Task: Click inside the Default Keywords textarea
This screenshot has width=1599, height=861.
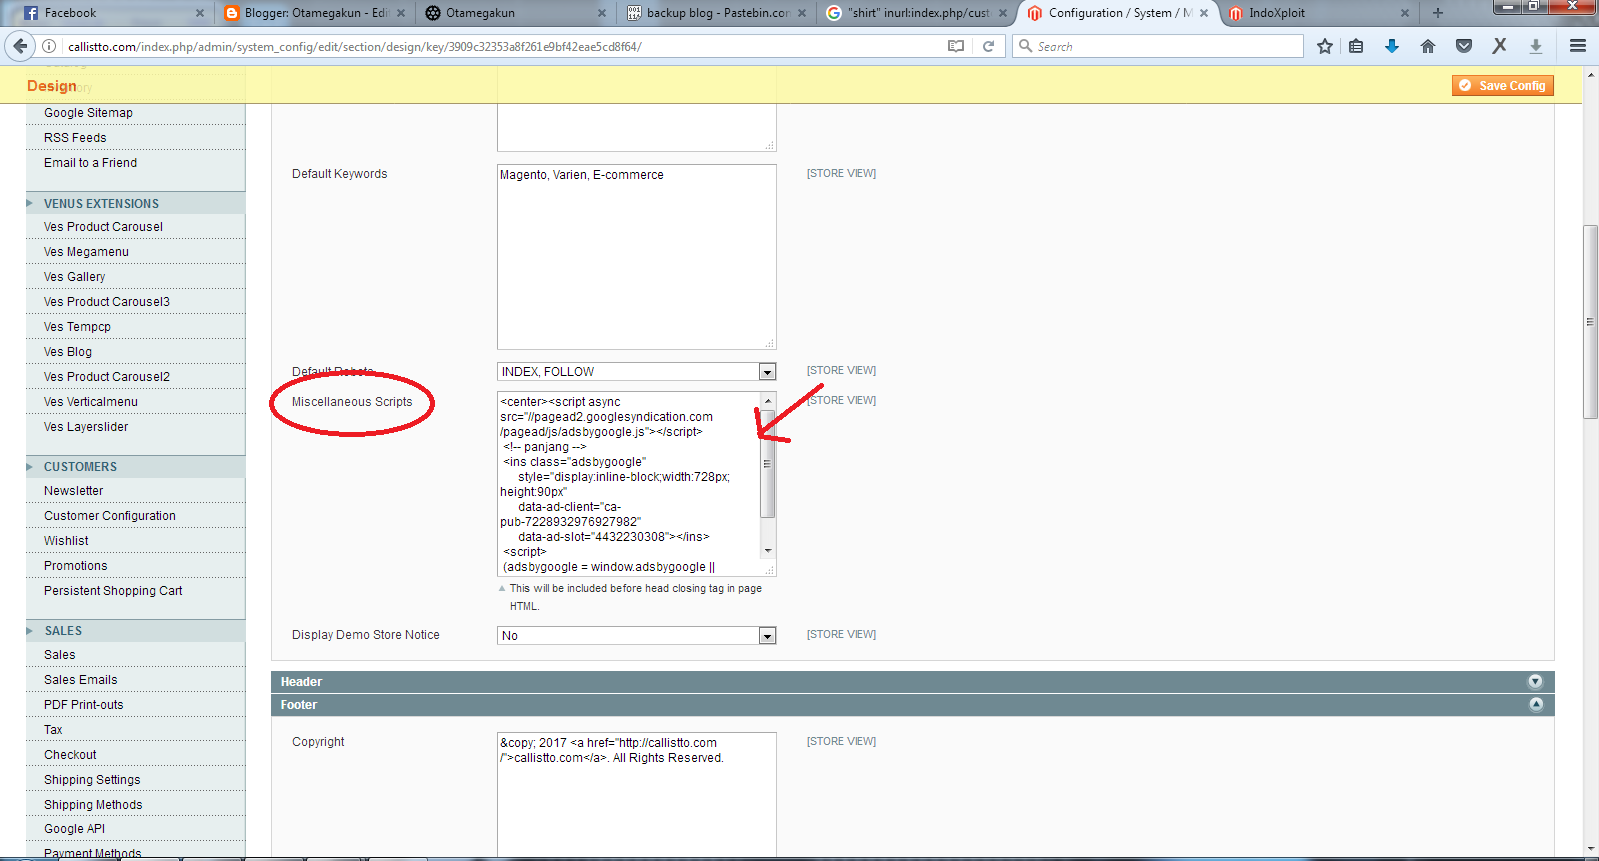Action: (x=636, y=257)
